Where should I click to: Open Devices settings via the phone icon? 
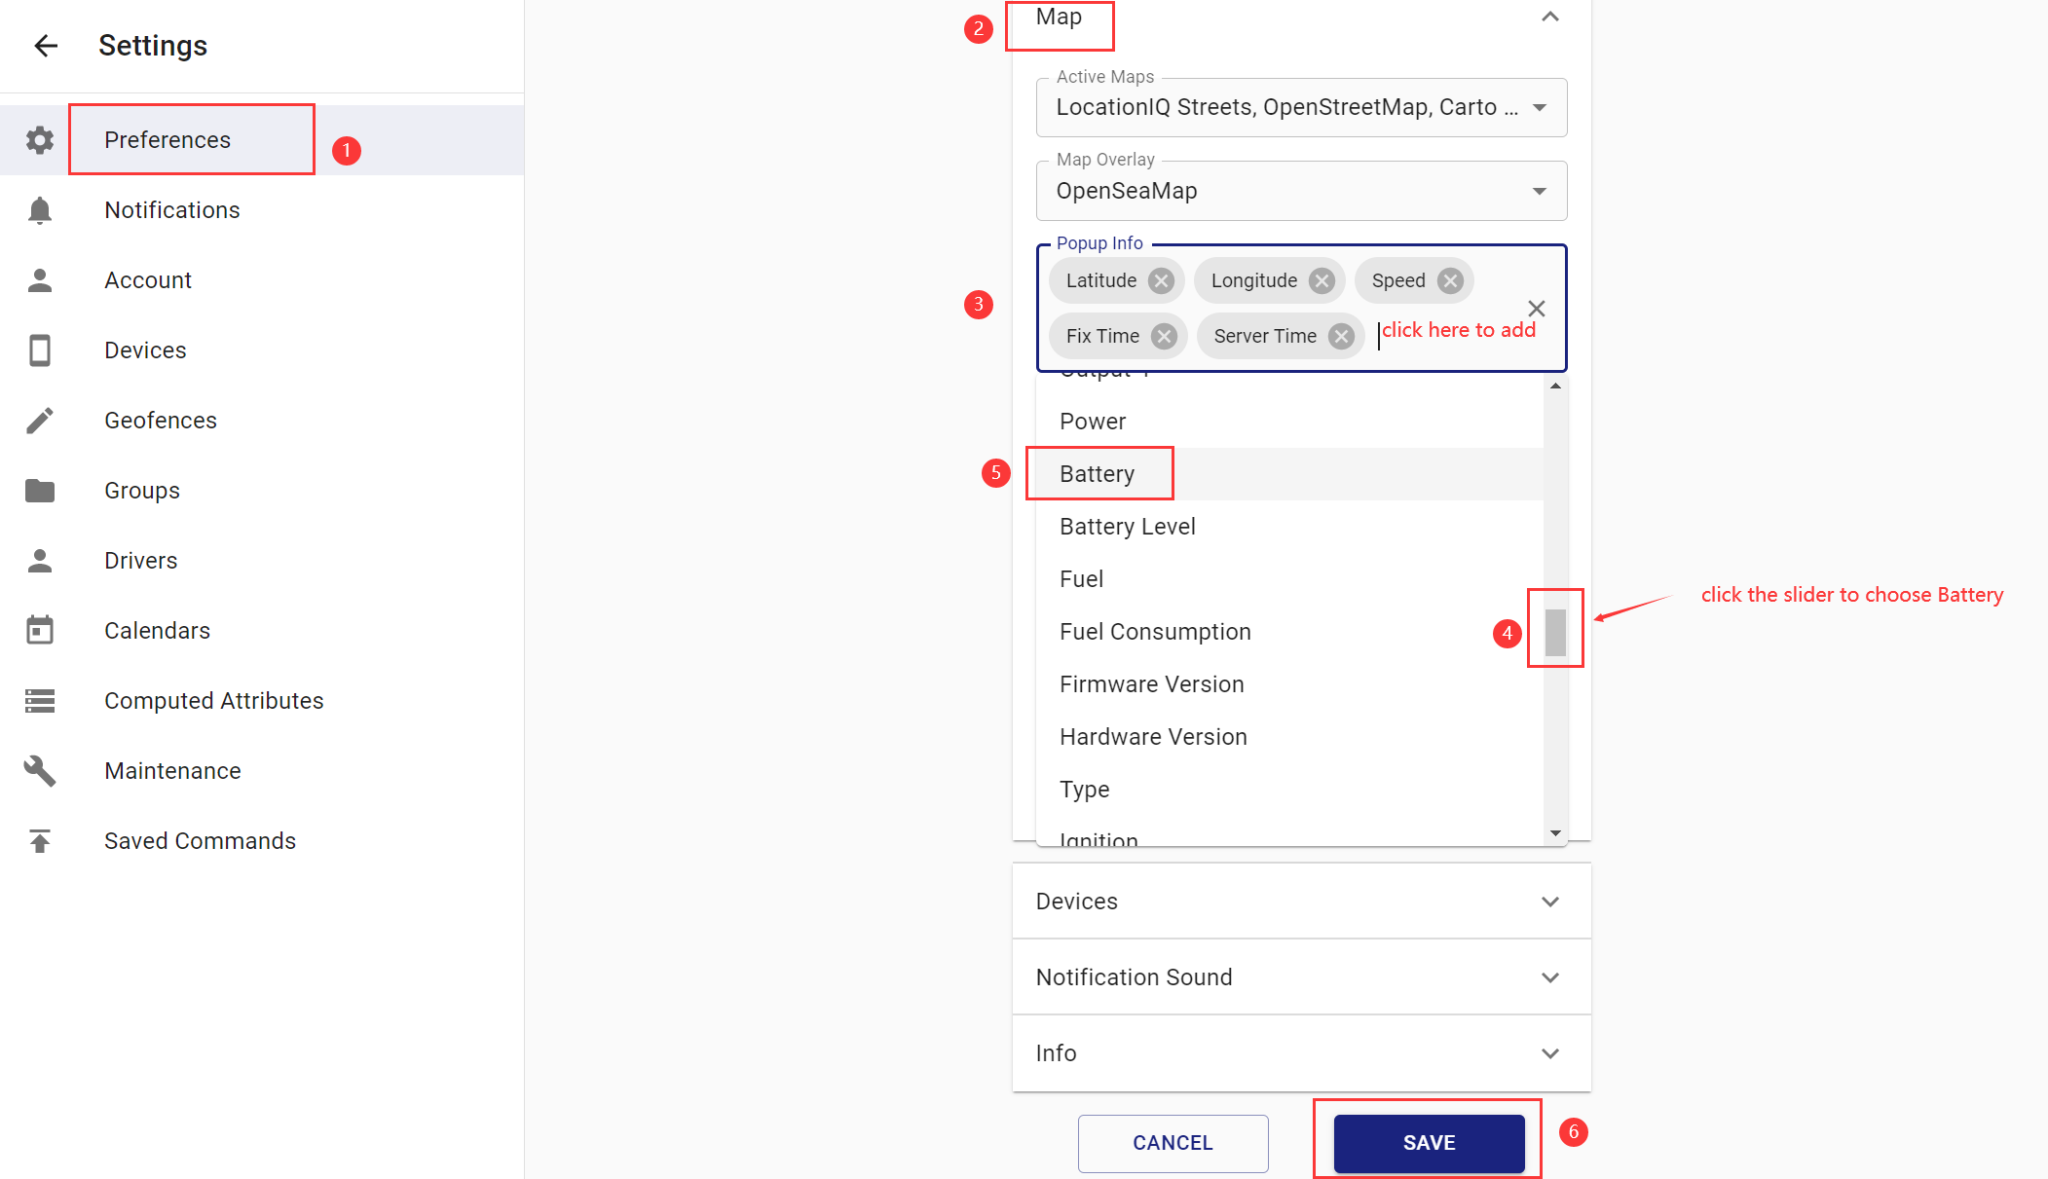[x=40, y=350]
